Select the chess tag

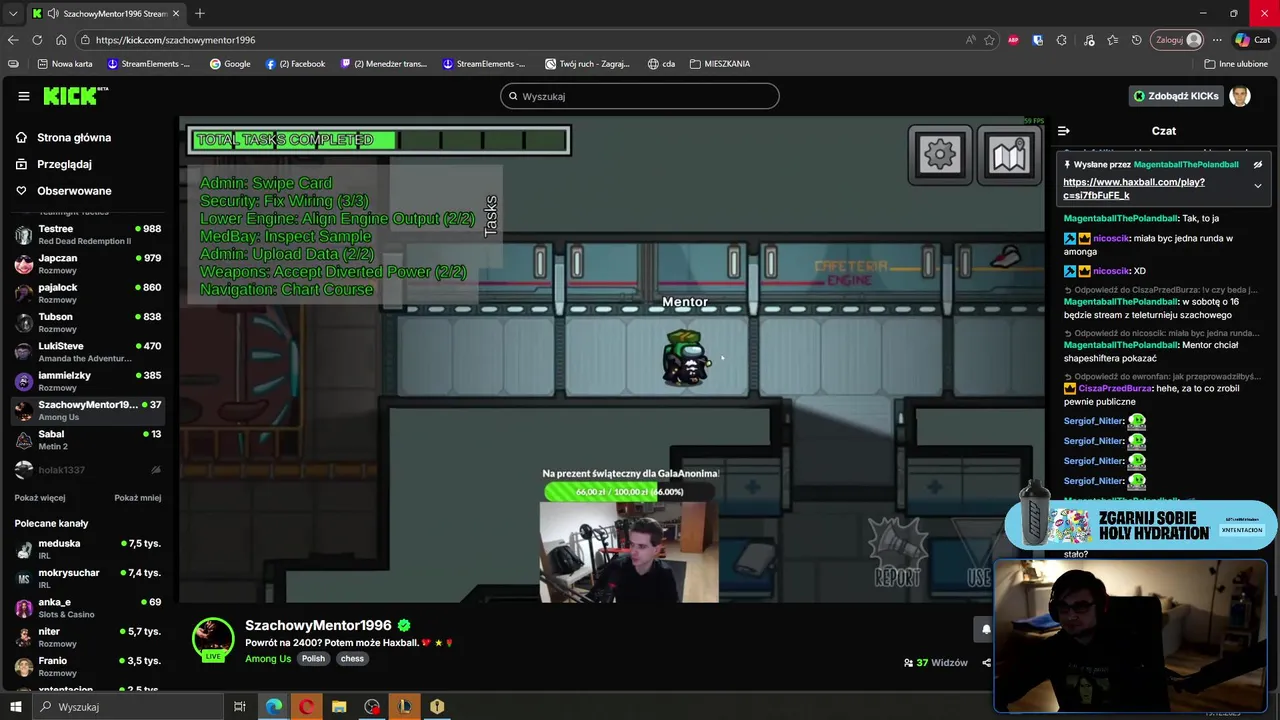click(352, 659)
